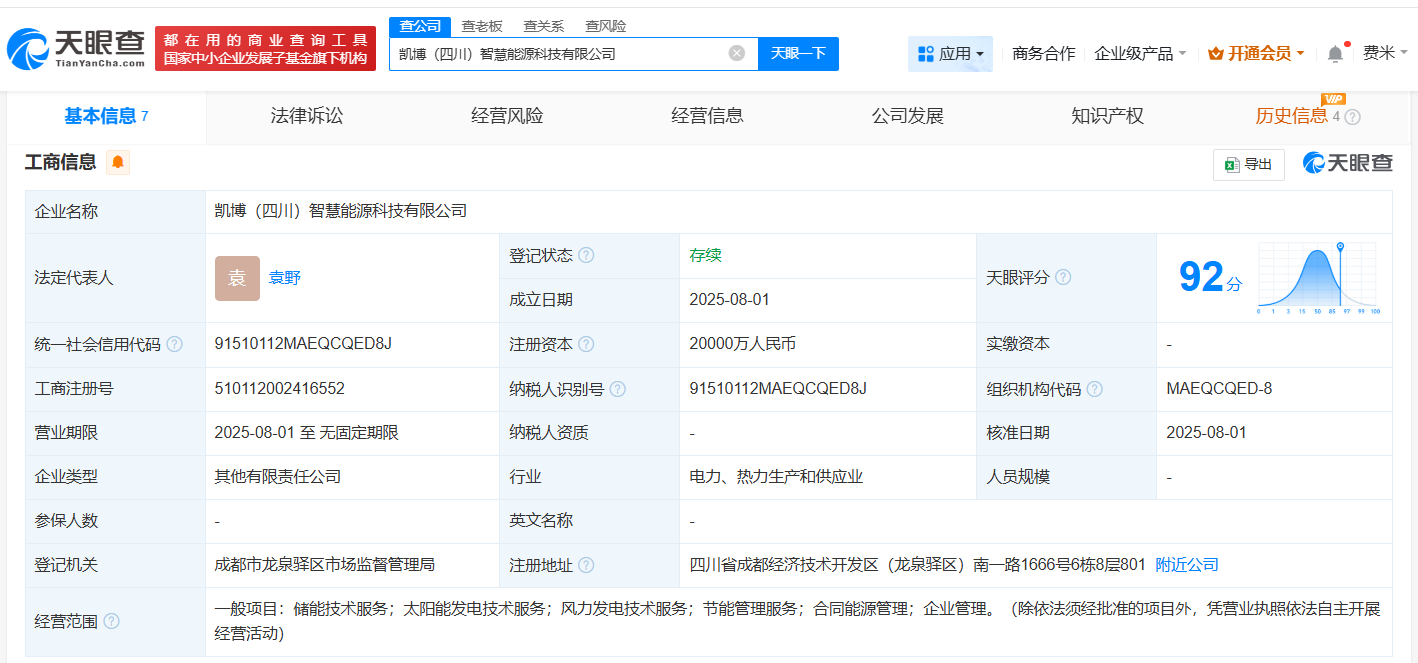Image resolution: width=1418 pixels, height=663 pixels.
Task: Click the 存续 registration status value
Action: tap(705, 255)
